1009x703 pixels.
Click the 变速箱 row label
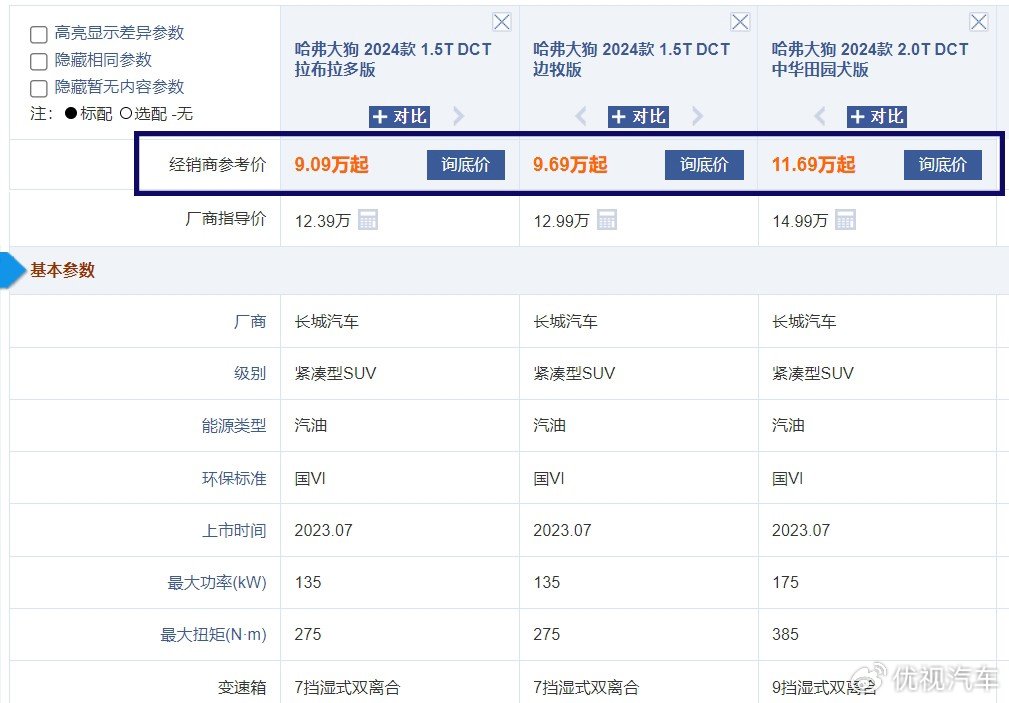(242, 688)
